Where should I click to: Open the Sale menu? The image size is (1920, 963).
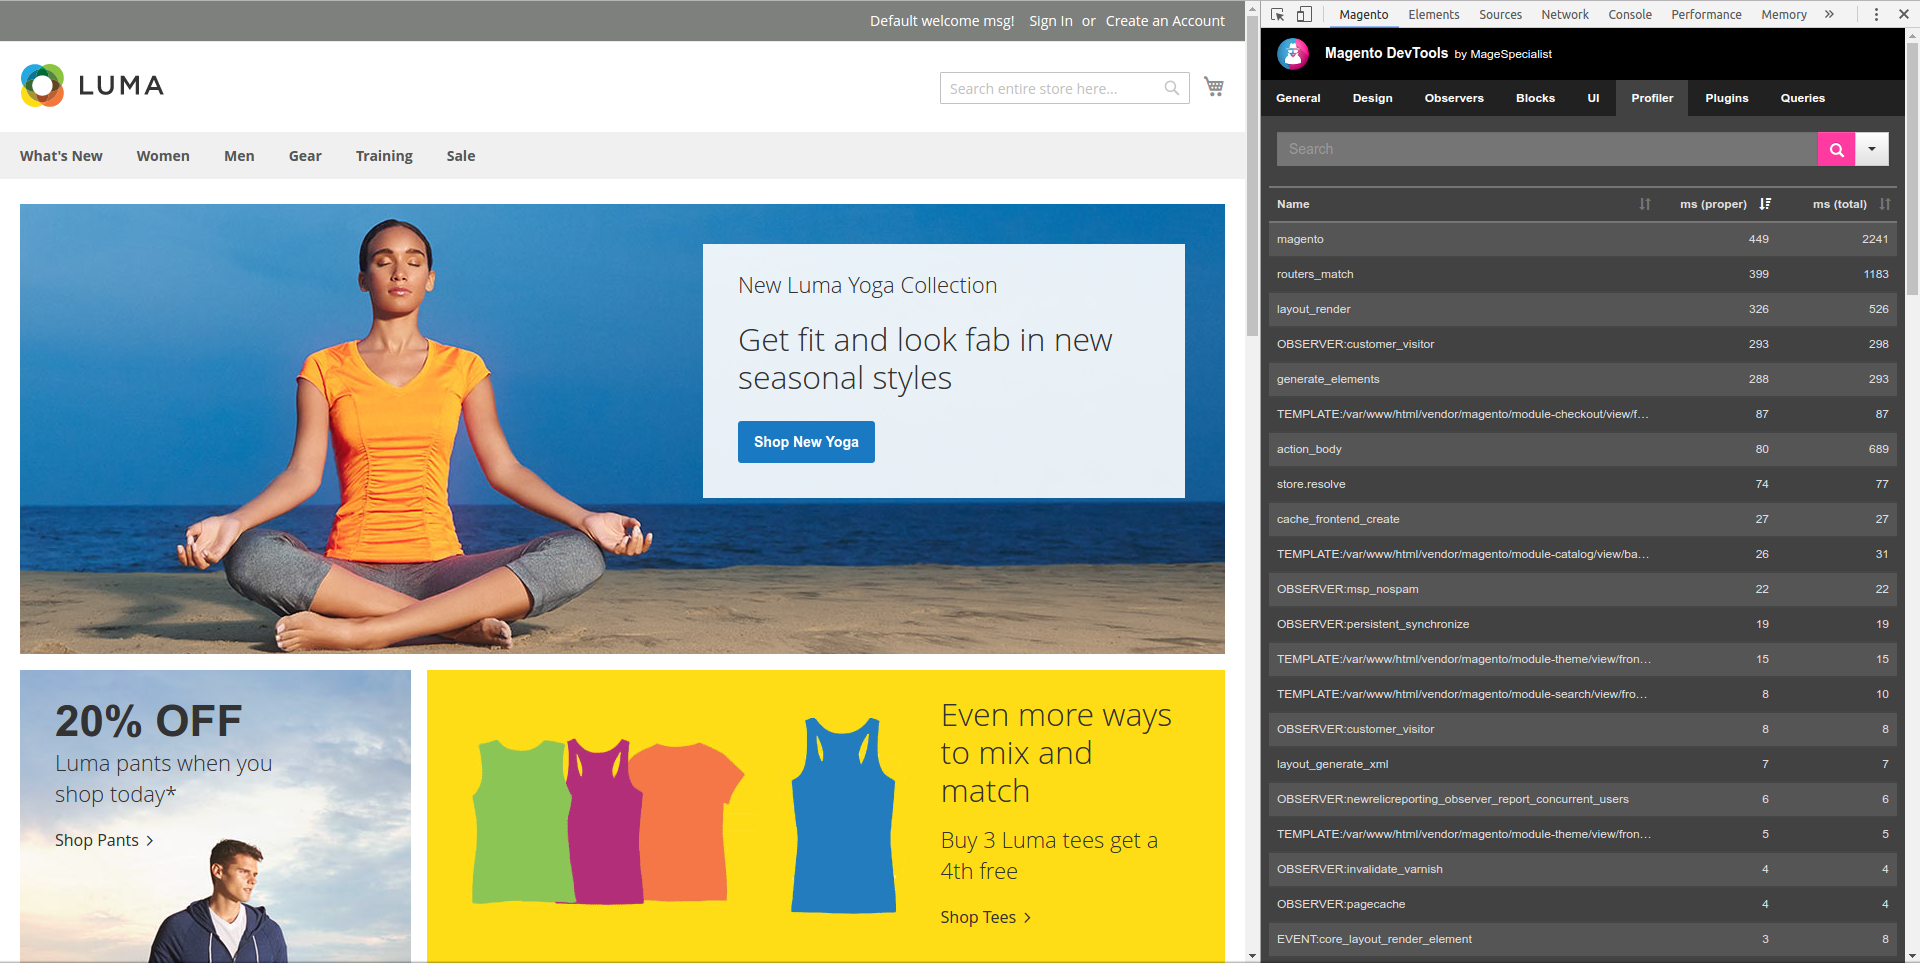click(x=461, y=156)
